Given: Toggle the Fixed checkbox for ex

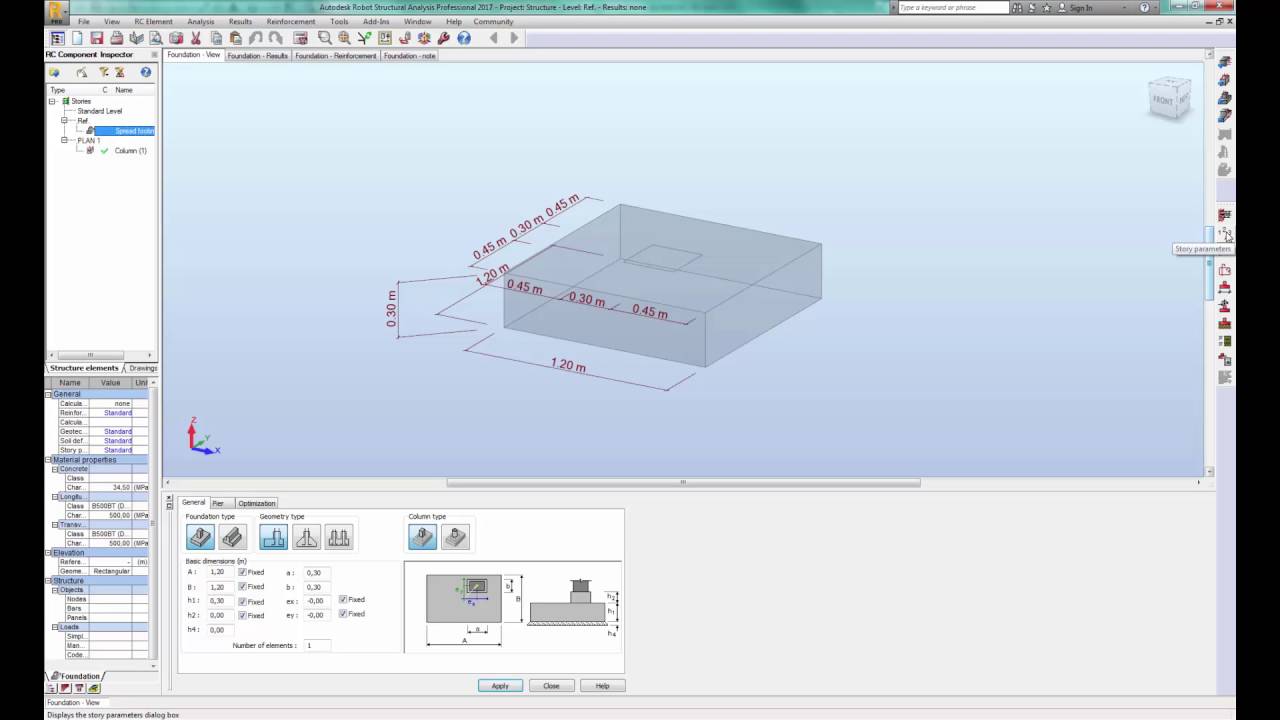Looking at the screenshot, I should (x=343, y=599).
